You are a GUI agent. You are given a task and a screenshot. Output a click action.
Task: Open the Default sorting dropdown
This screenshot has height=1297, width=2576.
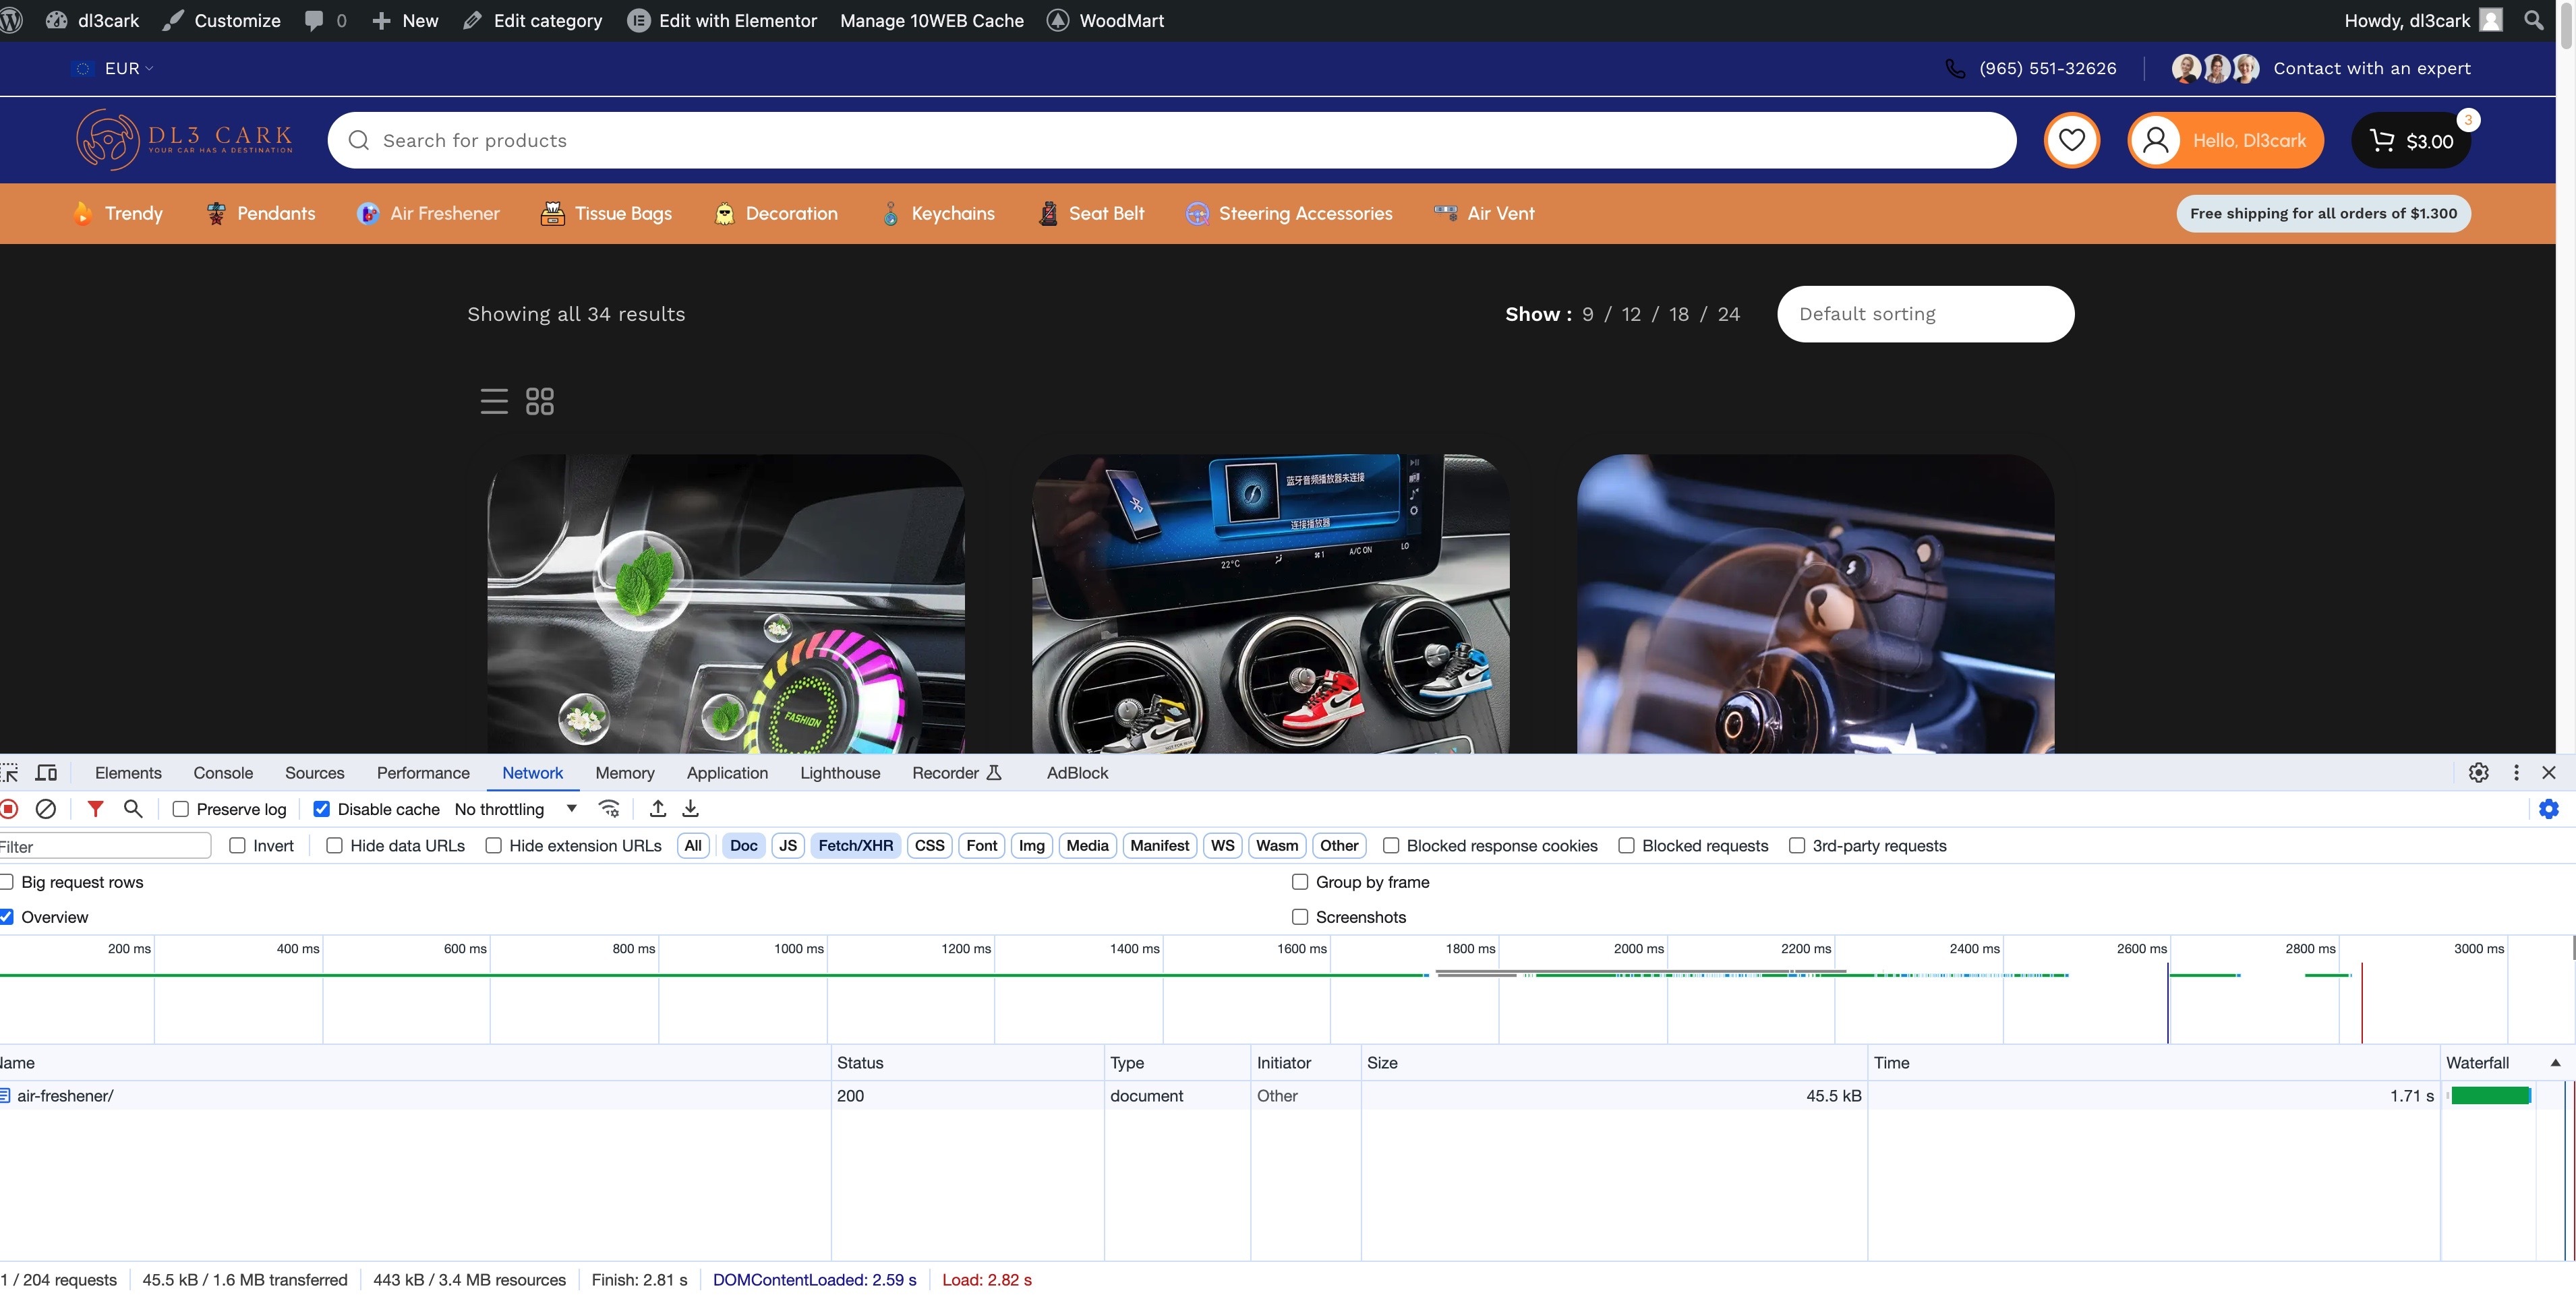[x=1925, y=314]
